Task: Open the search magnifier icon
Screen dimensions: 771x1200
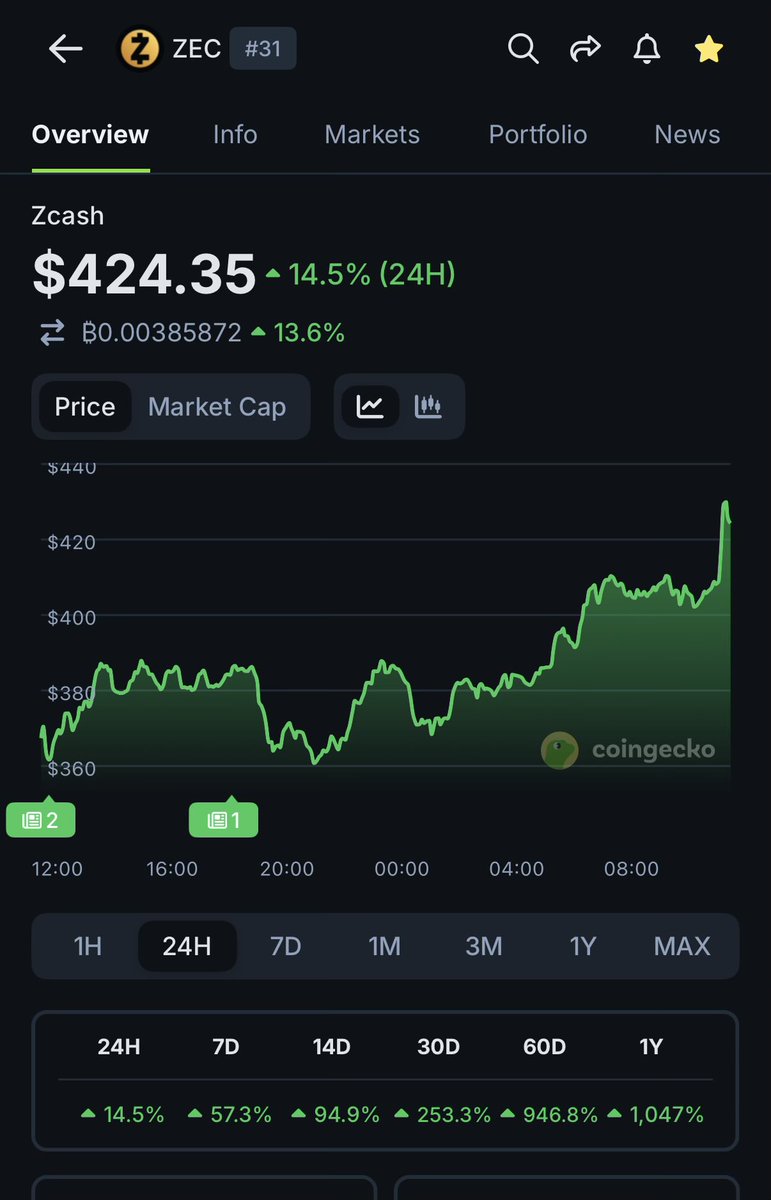Action: point(523,48)
